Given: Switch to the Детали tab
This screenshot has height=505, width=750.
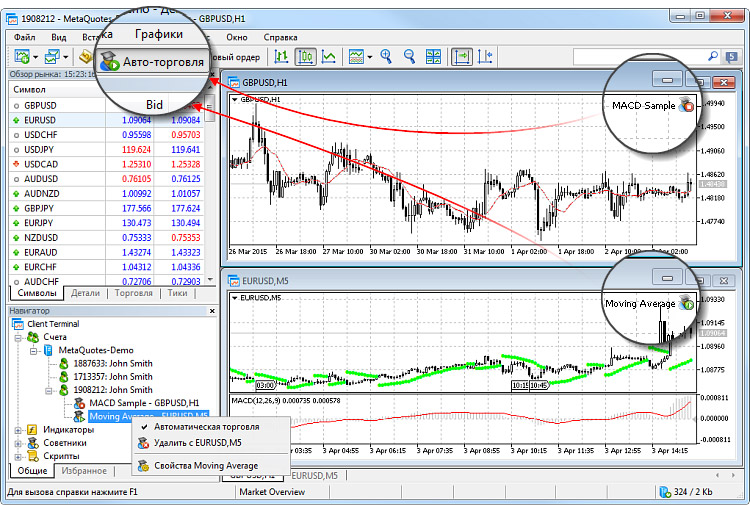Looking at the screenshot, I should (85, 293).
